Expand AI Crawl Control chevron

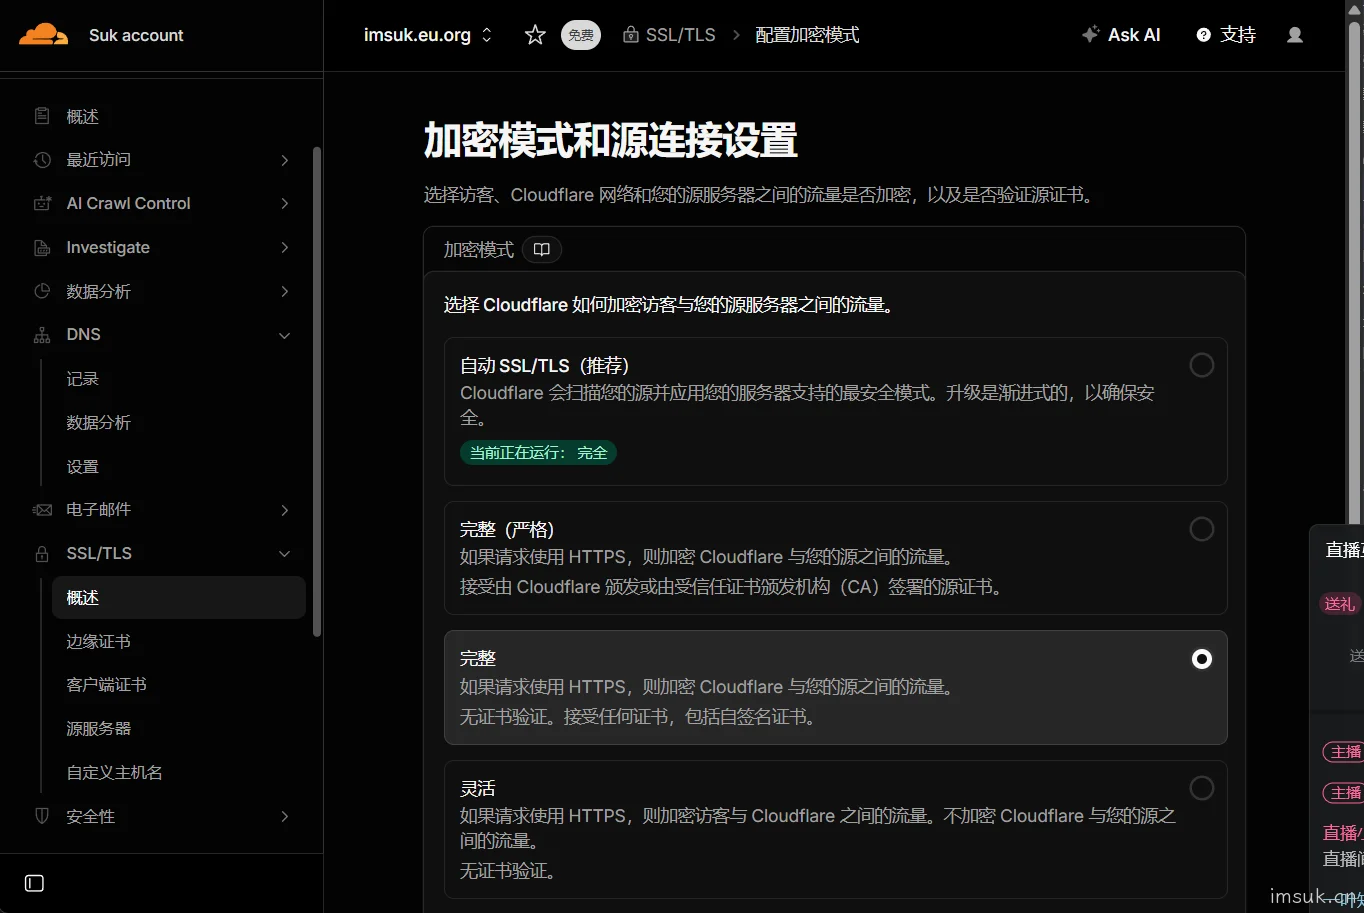[x=285, y=203]
